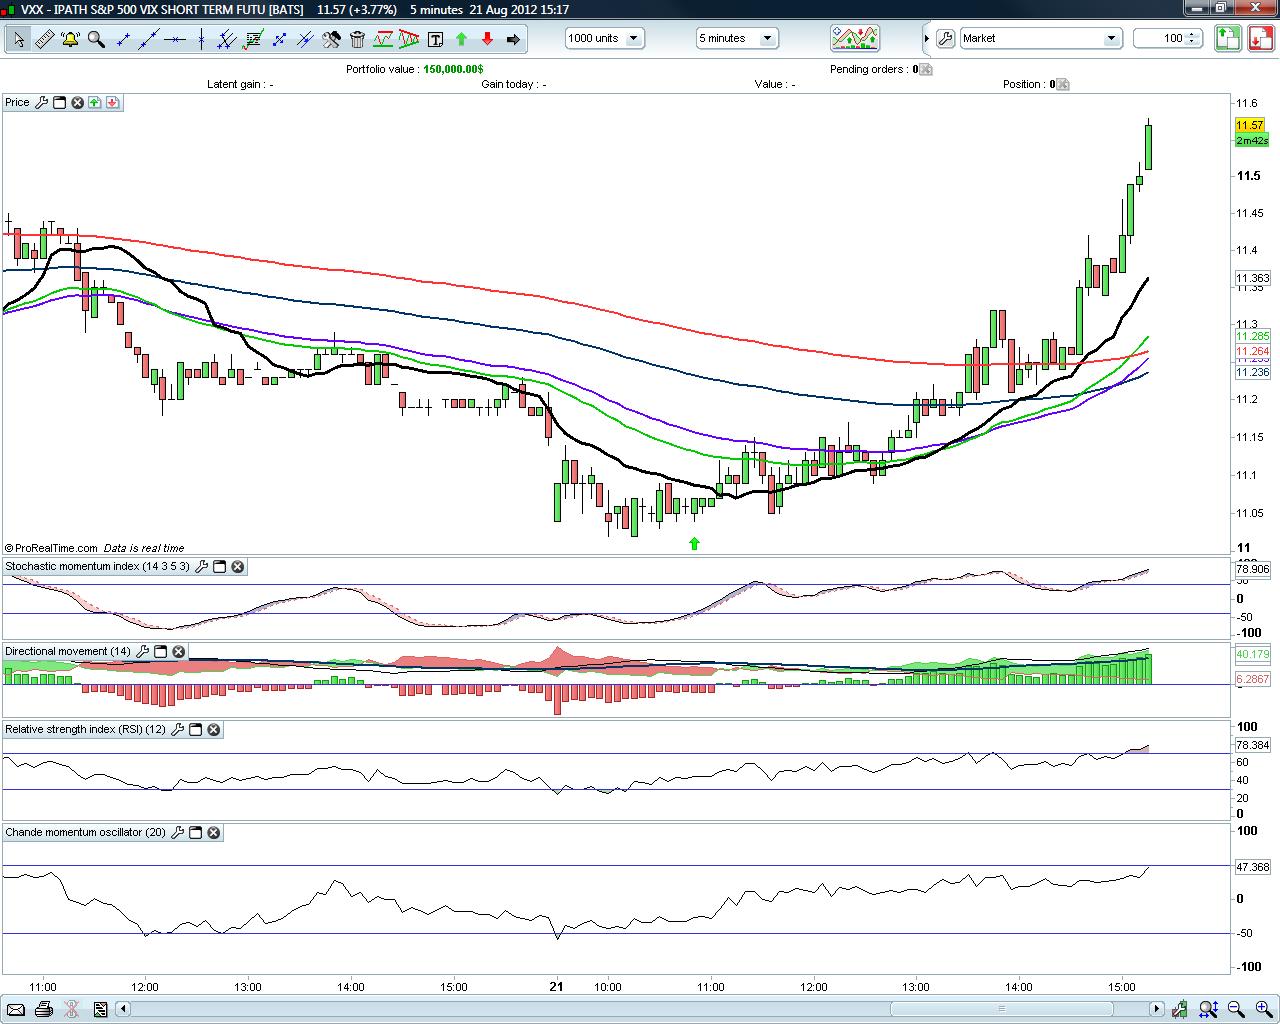Click the horizontal scrollbar left arrow
This screenshot has height=1024, width=1280.
[x=125, y=1009]
